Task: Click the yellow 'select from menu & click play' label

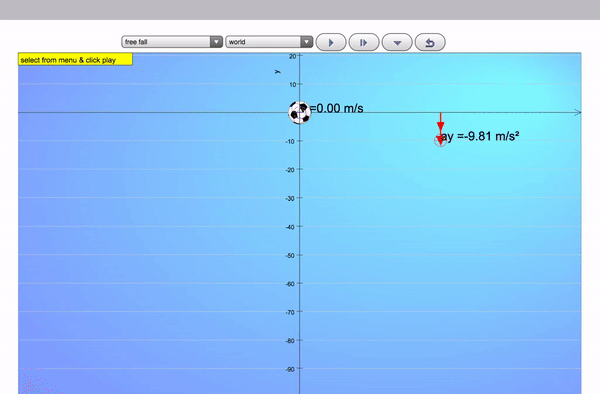Action: (75, 59)
